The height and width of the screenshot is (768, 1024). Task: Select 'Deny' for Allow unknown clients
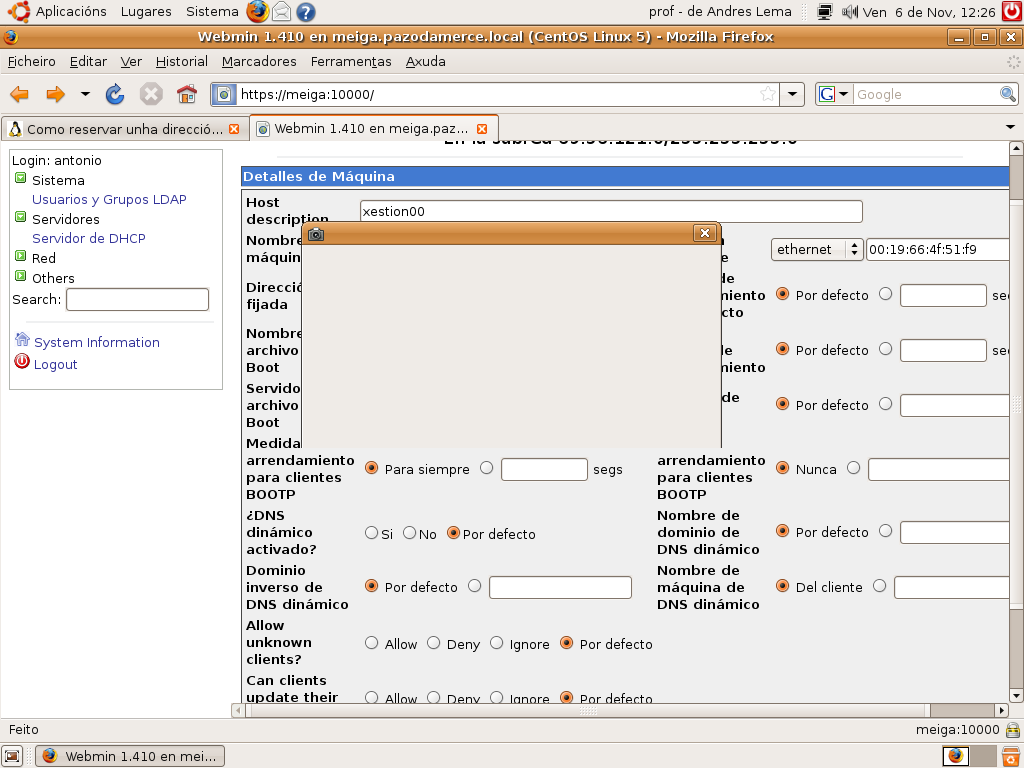(434, 643)
